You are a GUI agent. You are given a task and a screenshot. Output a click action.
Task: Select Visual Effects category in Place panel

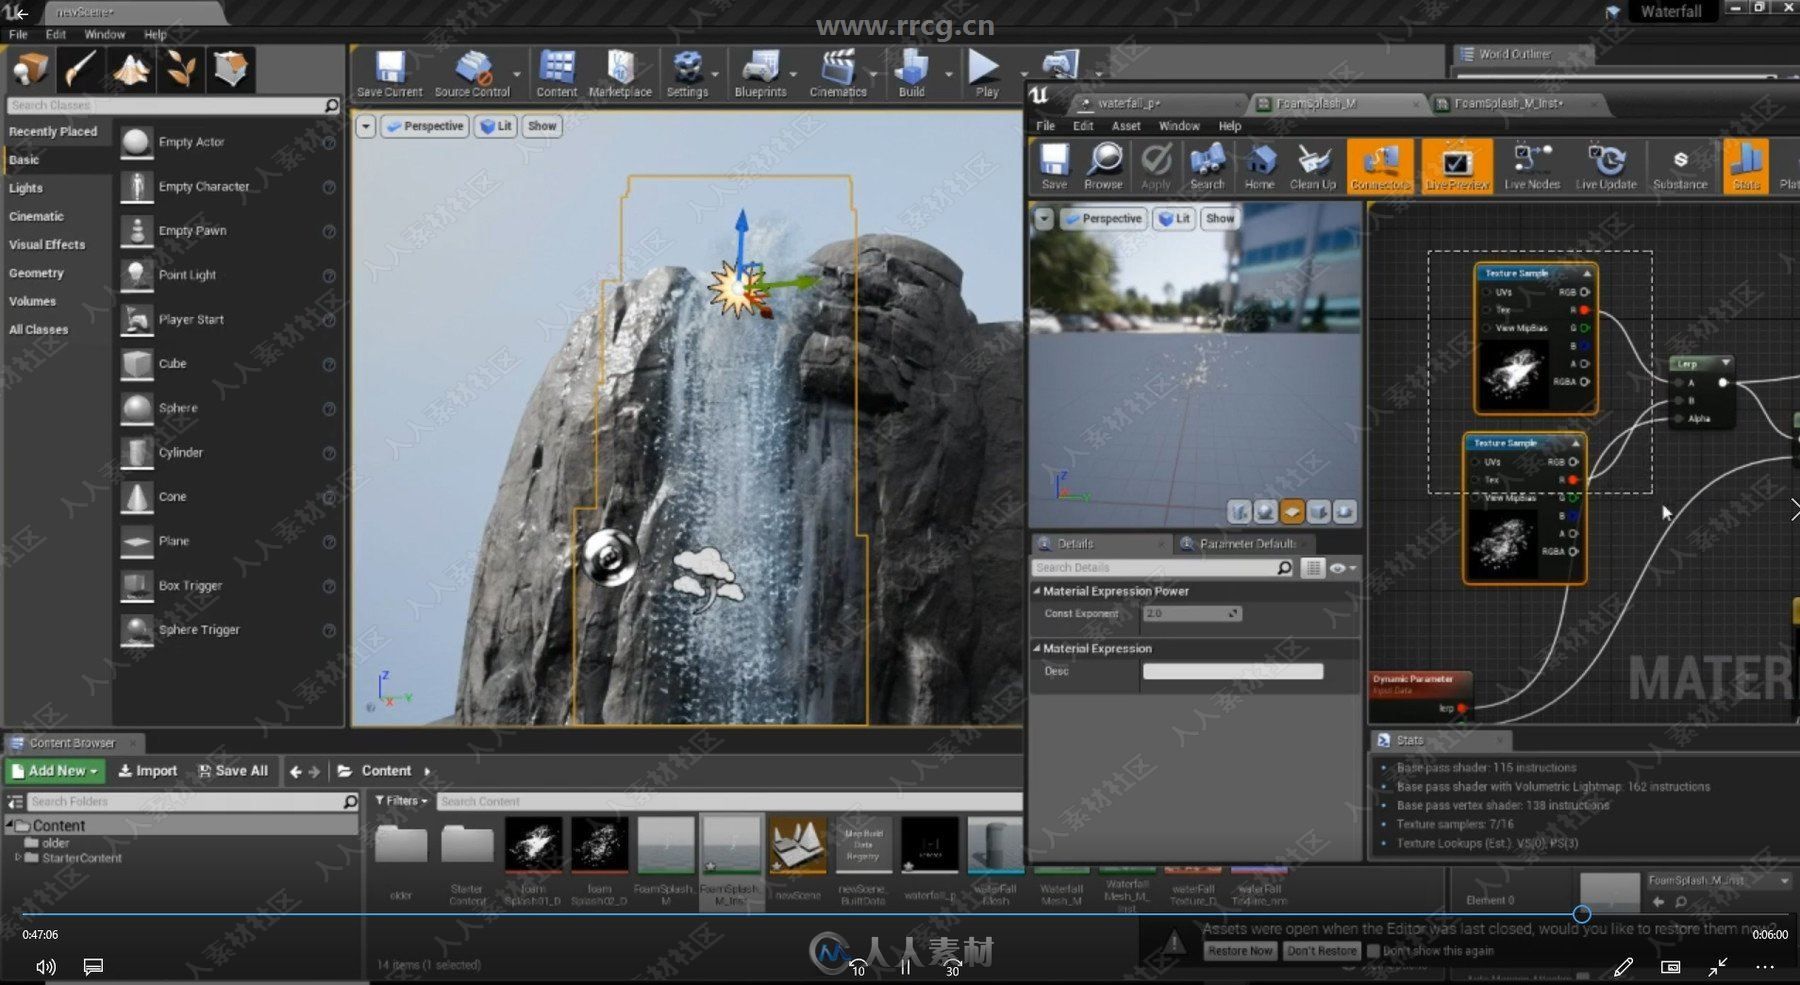(x=47, y=244)
